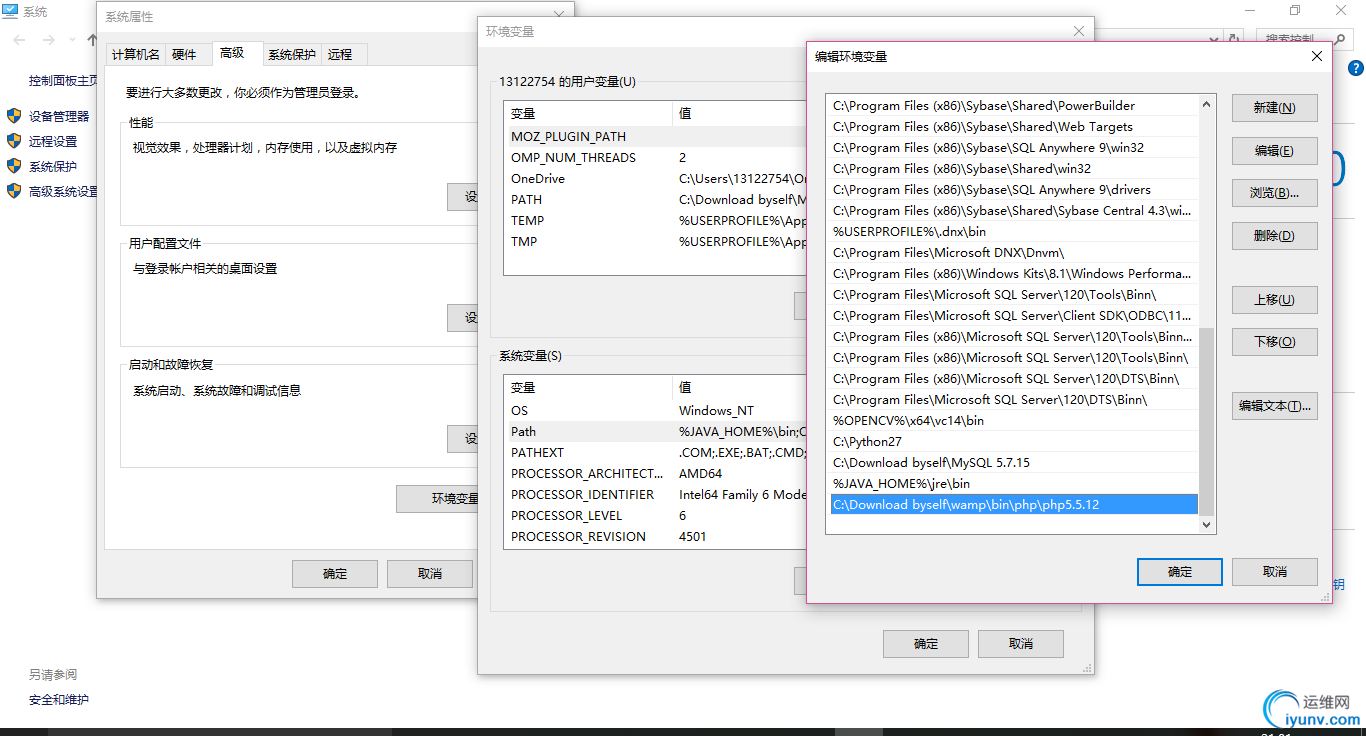
Task: Cancel the 编辑环境变量 dialog
Action: tap(1274, 572)
